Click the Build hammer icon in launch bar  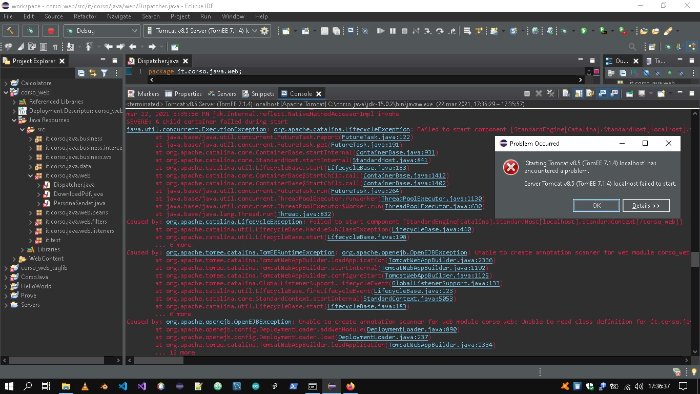tap(10, 31)
